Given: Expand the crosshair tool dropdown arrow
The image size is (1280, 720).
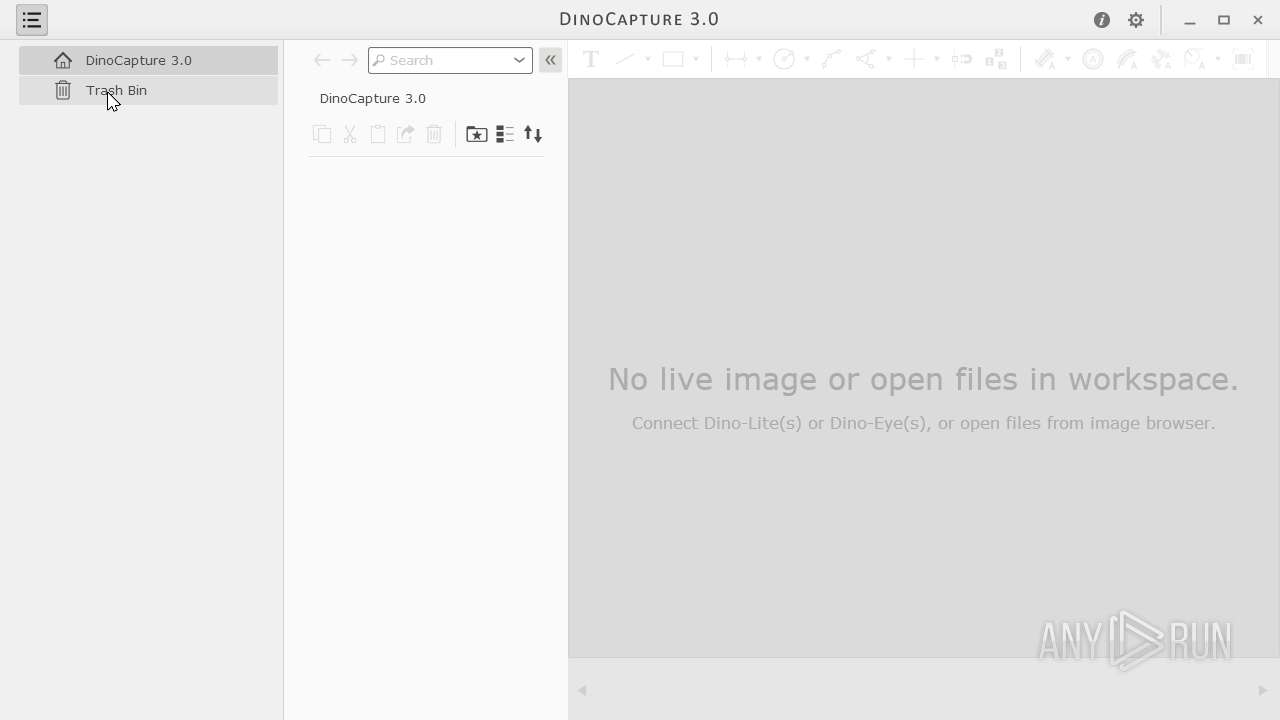Looking at the screenshot, I should pos(937,60).
